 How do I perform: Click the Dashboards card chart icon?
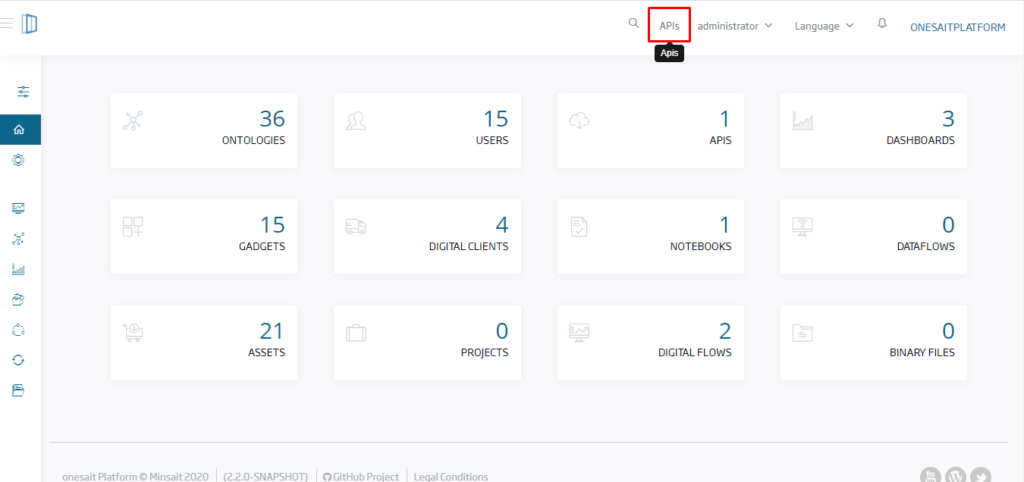point(803,121)
